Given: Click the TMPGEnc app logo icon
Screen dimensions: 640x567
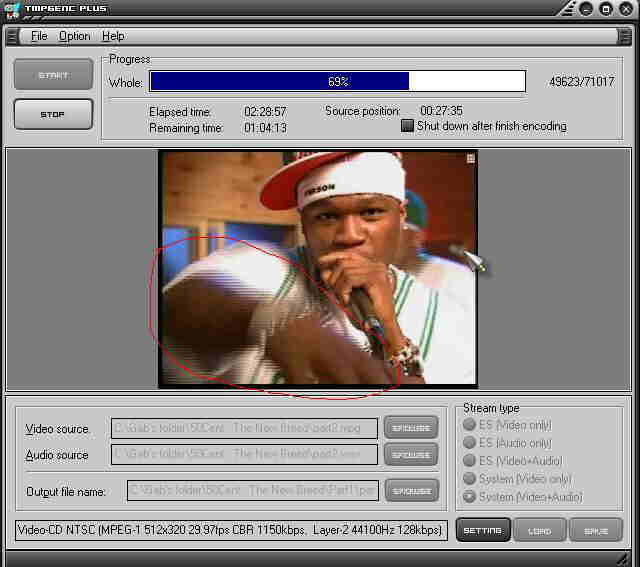Looking at the screenshot, I should [x=11, y=10].
